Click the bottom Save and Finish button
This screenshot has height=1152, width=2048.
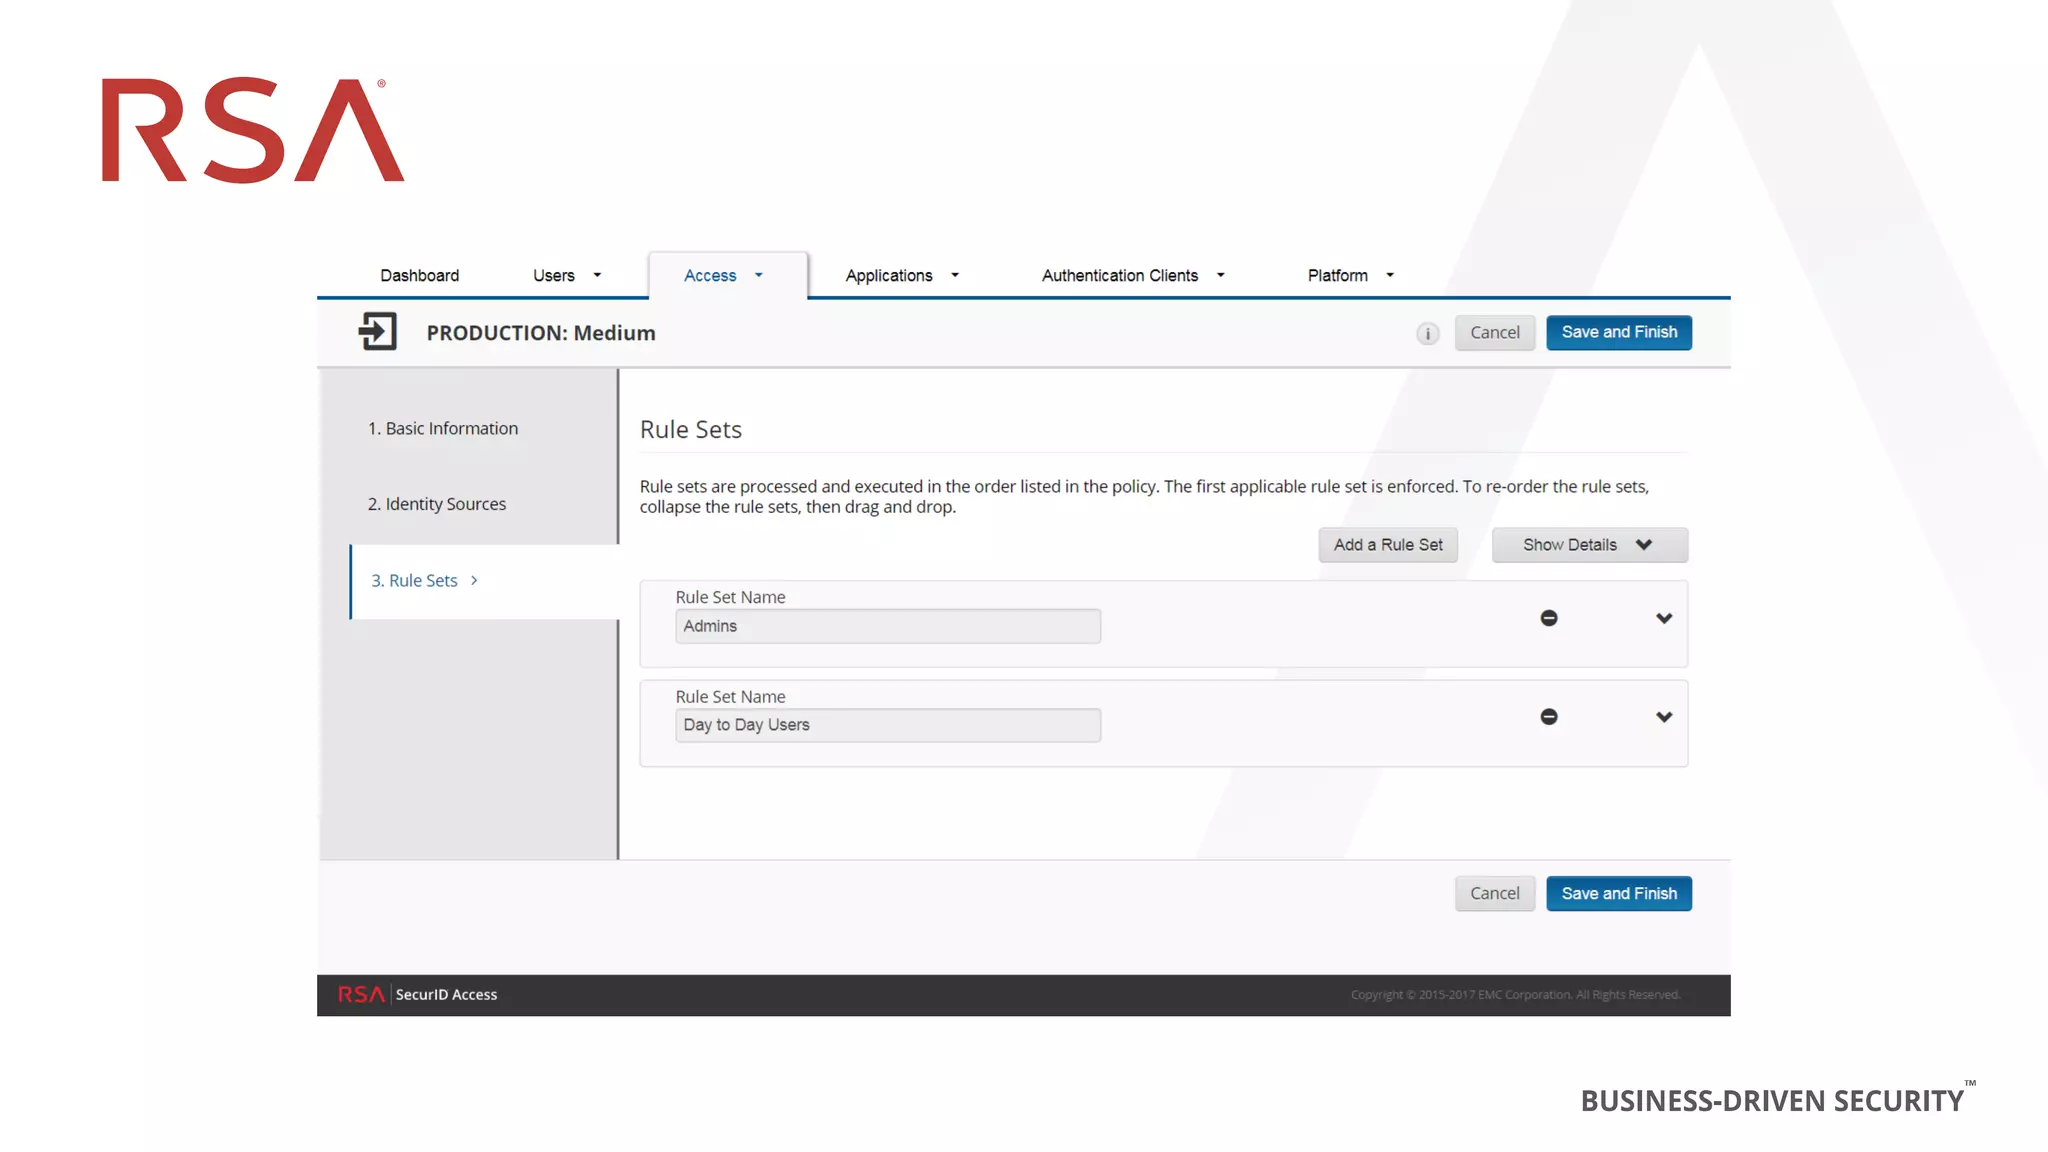[x=1619, y=894]
